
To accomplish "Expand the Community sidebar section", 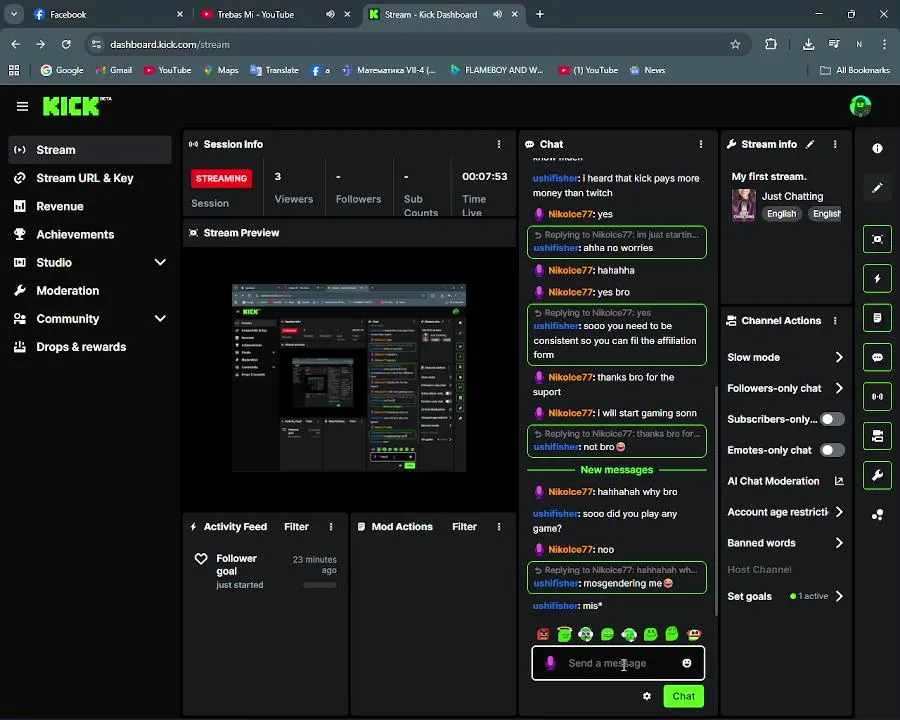I will pos(160,319).
